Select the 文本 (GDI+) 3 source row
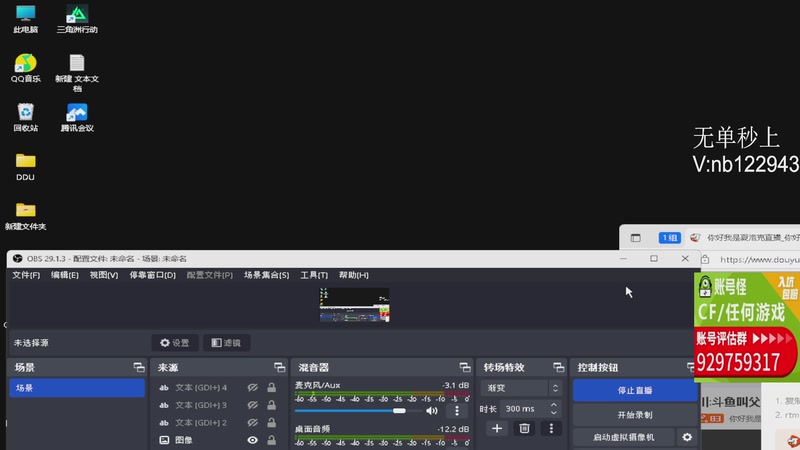The image size is (800, 450). pyautogui.click(x=219, y=405)
